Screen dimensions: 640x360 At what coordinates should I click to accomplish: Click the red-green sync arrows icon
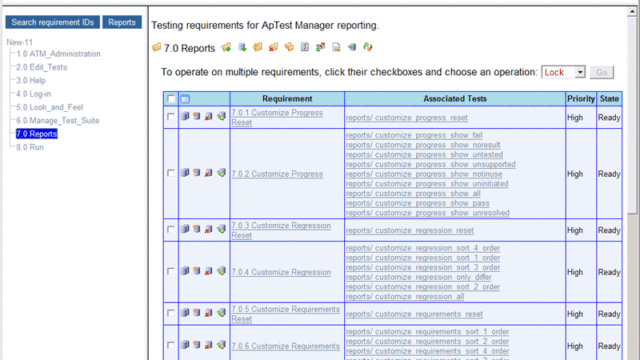pyautogui.click(x=320, y=47)
